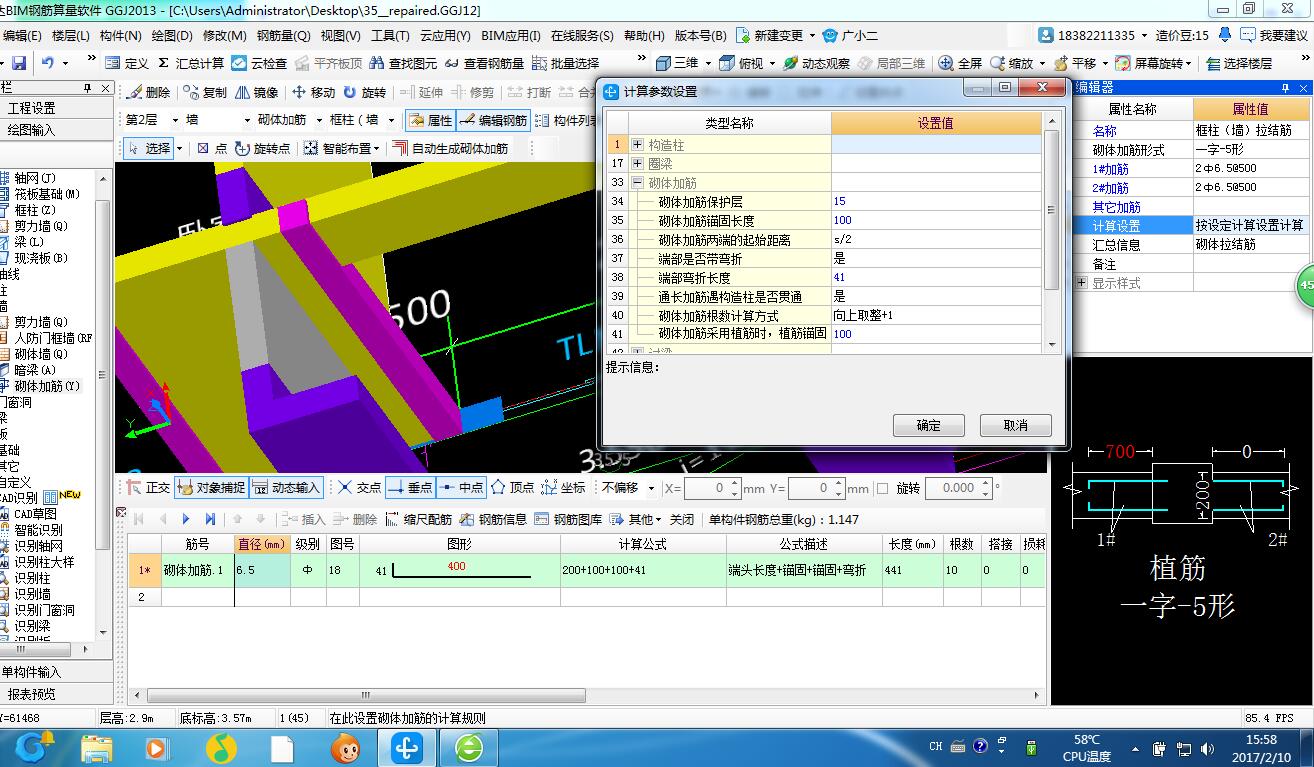1314x767 pixels.
Task: Choose the 点 point draw tool
Action: pyautogui.click(x=212, y=148)
